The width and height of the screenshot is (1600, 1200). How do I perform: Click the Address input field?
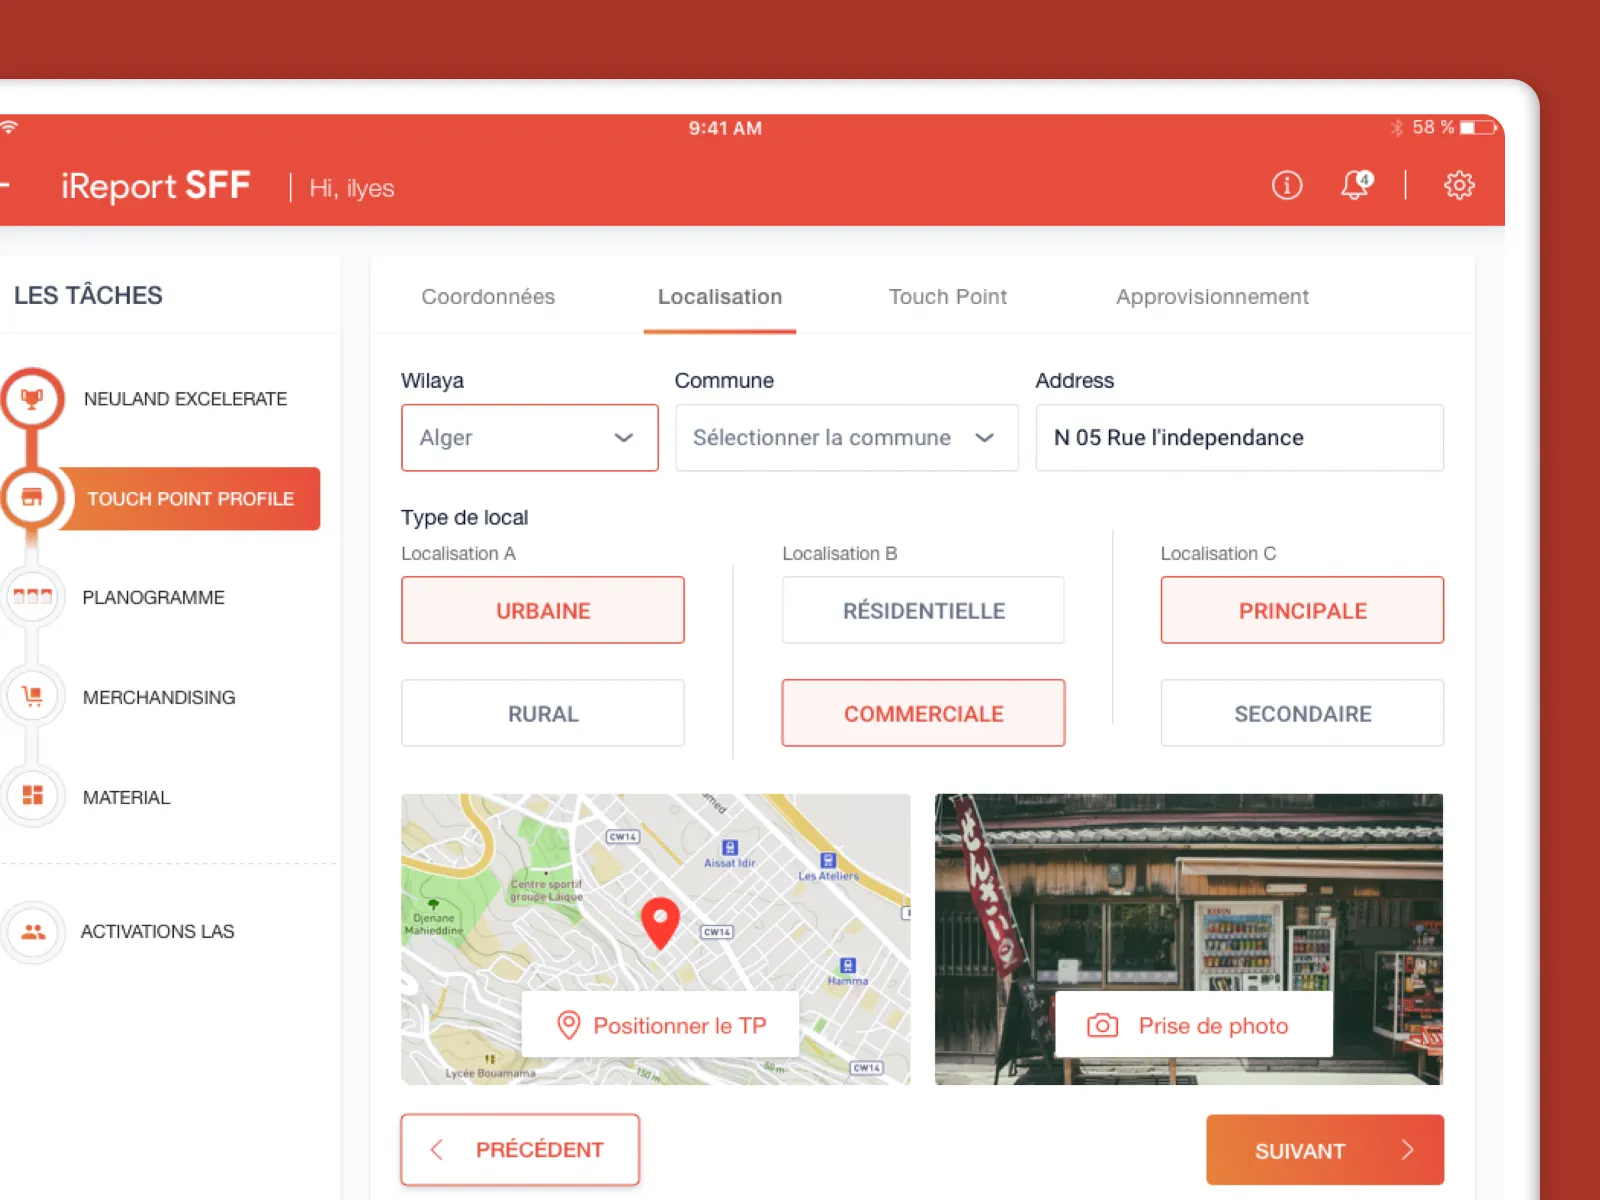(x=1239, y=438)
